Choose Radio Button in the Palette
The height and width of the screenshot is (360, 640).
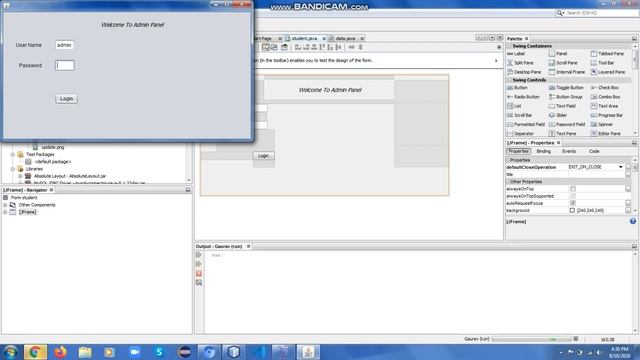(x=523, y=97)
